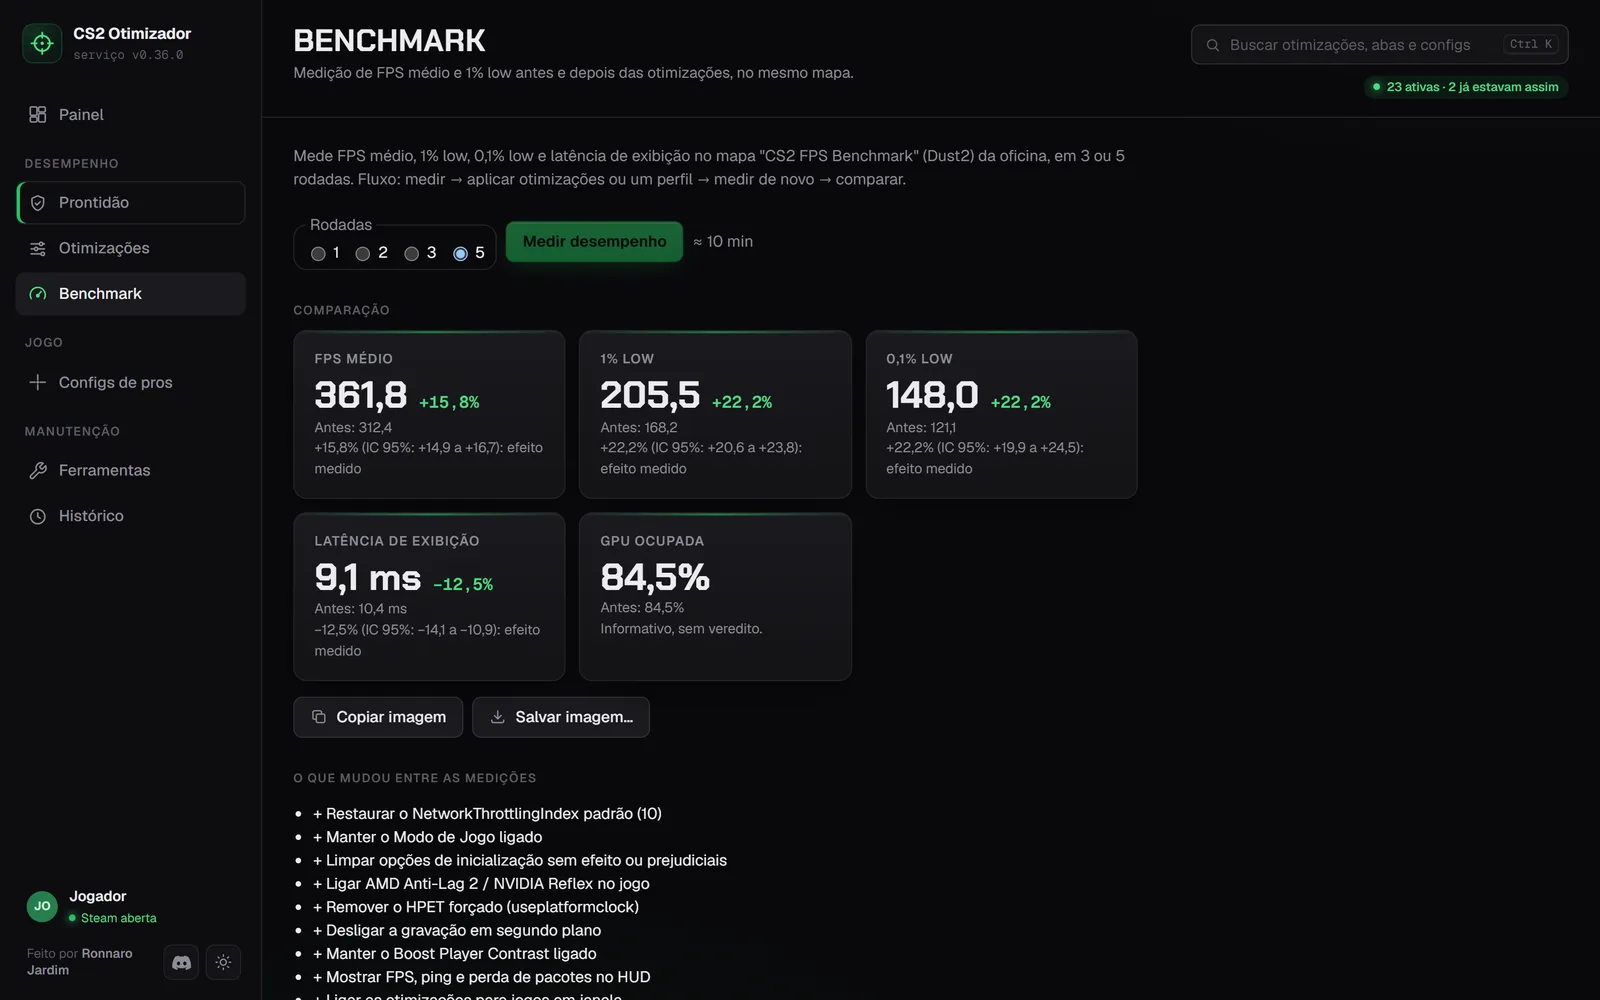1600x1000 pixels.
Task: Click the CS2 Otimizador crosshair logo
Action: [42, 43]
